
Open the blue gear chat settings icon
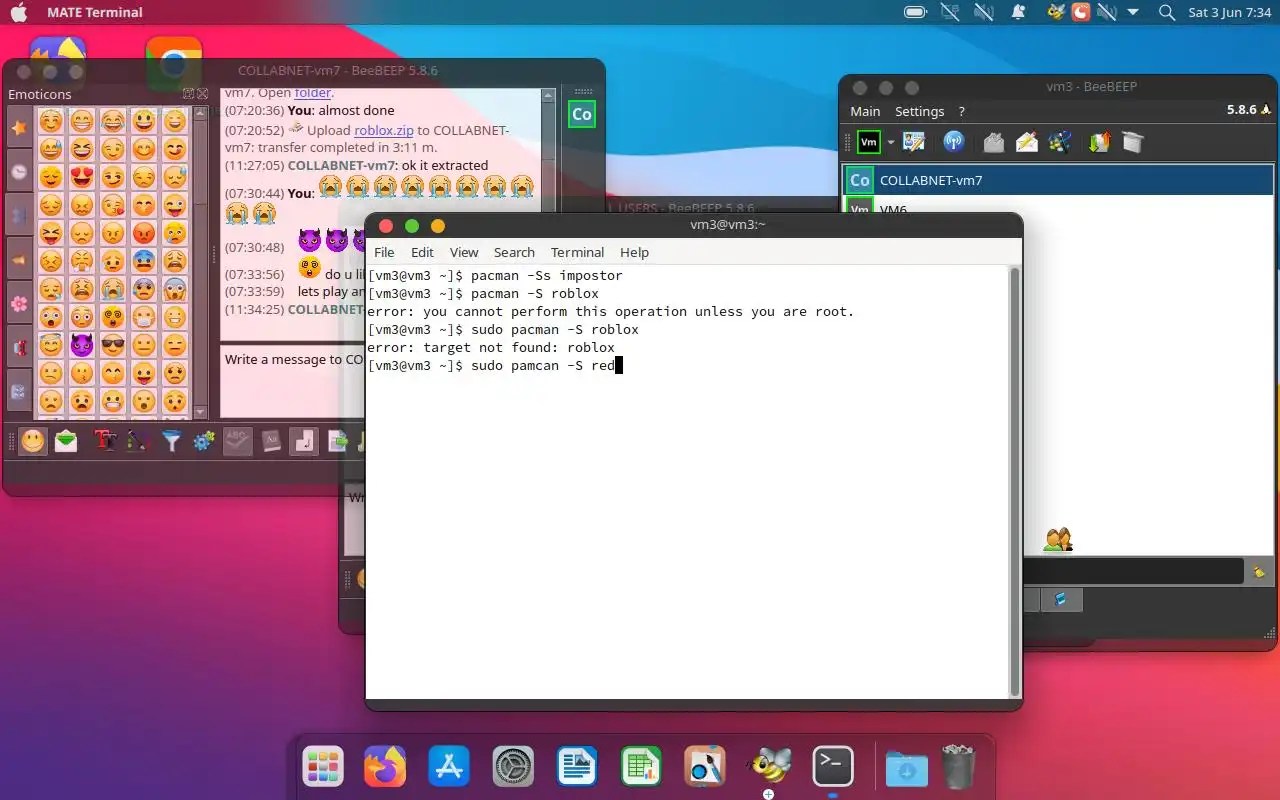coord(204,441)
